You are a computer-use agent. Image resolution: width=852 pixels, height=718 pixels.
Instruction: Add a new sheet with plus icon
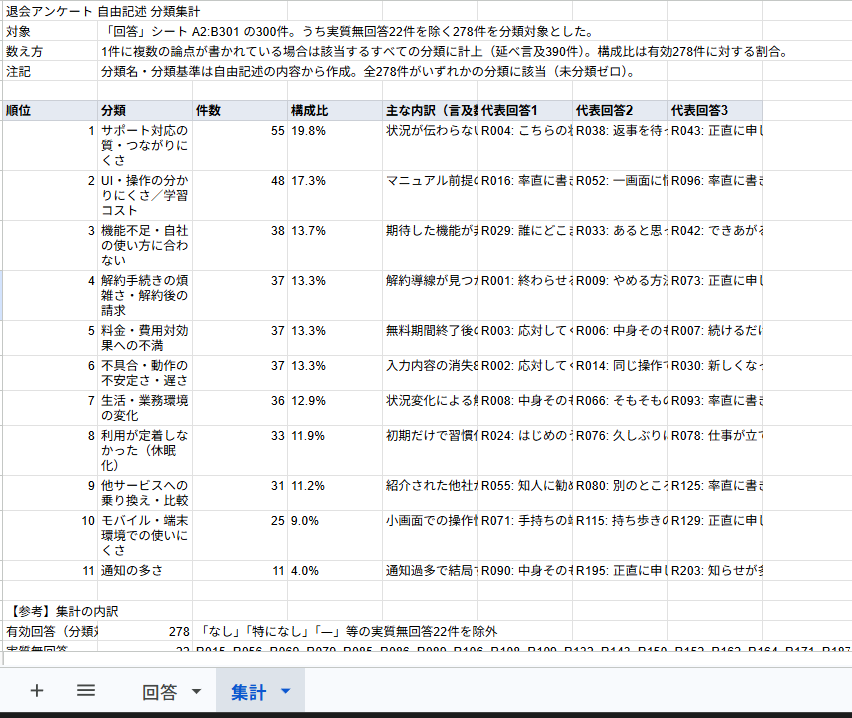(x=36, y=691)
